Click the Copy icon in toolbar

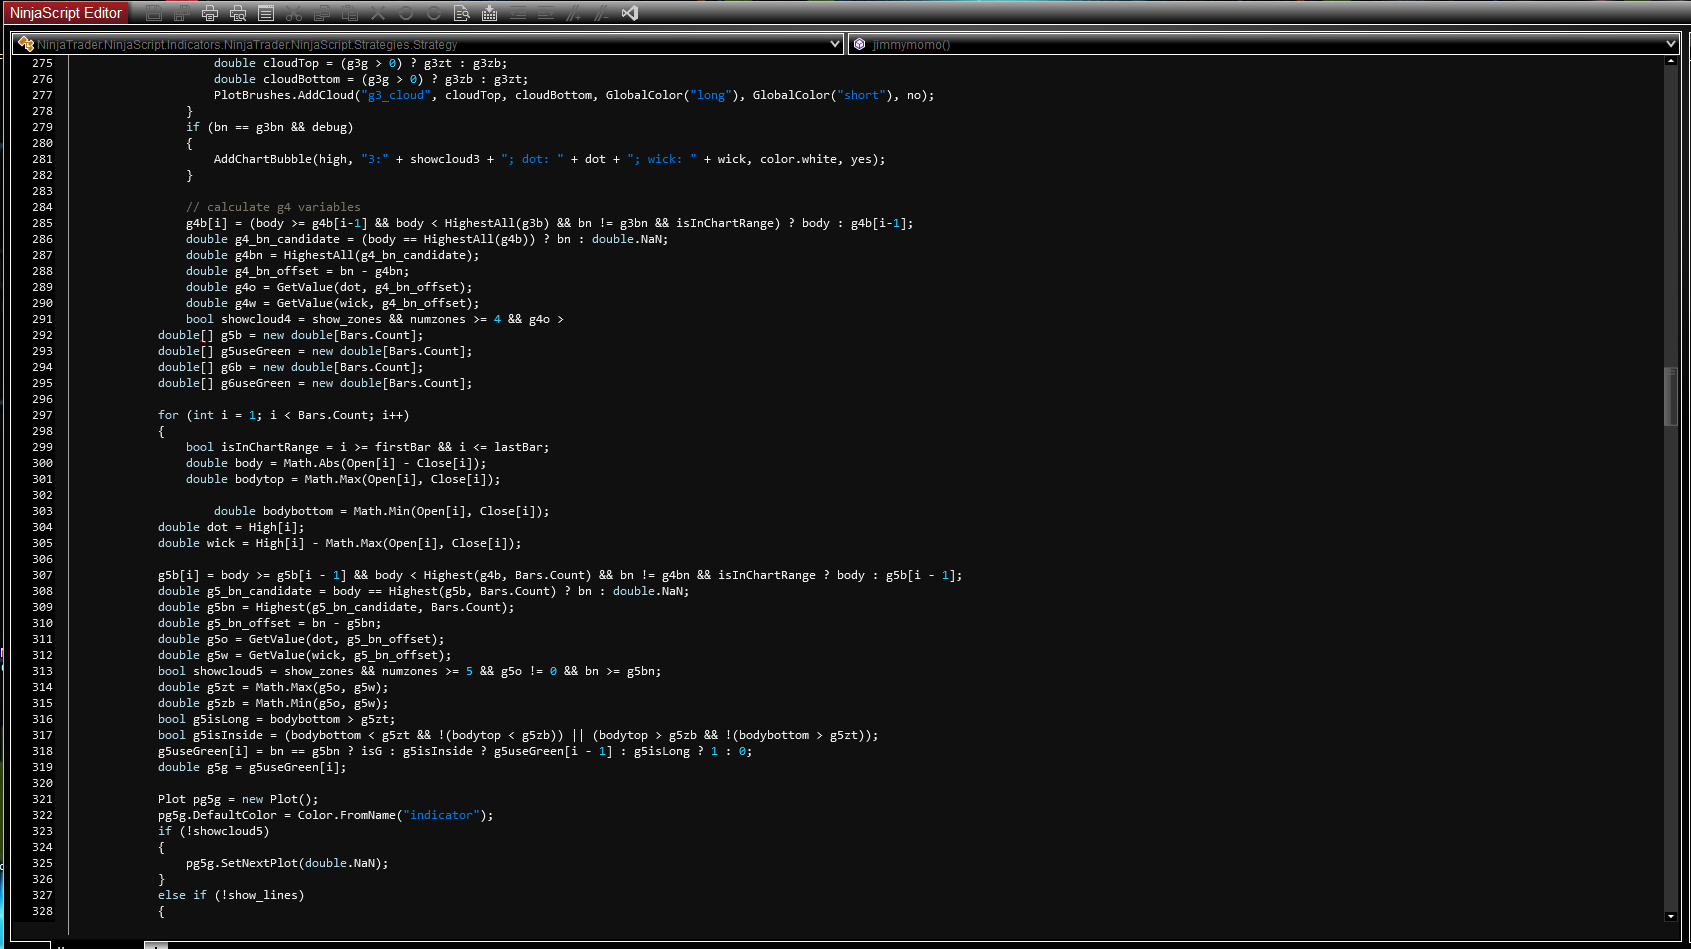(322, 13)
